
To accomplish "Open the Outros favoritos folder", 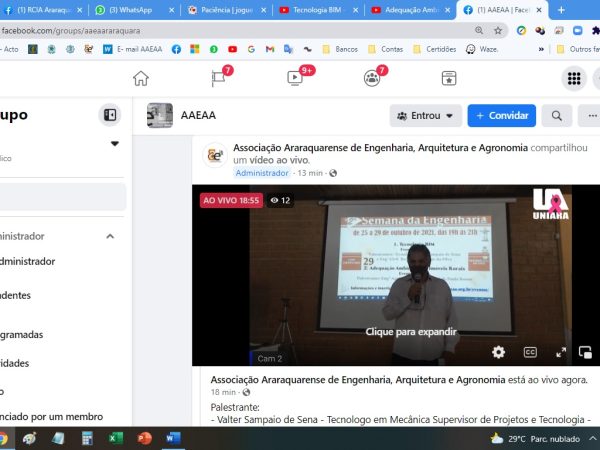I will (x=578, y=49).
